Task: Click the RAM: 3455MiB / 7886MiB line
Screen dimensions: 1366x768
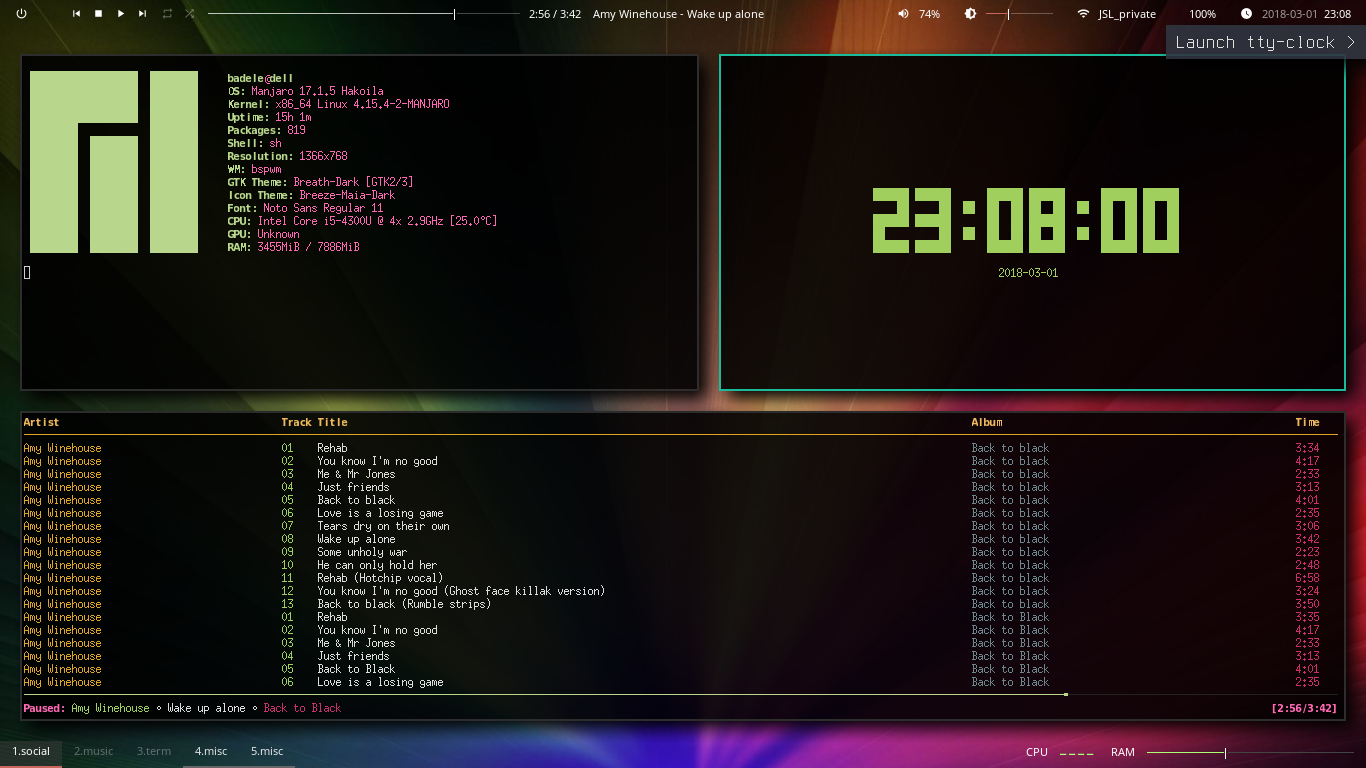Action: [x=293, y=247]
